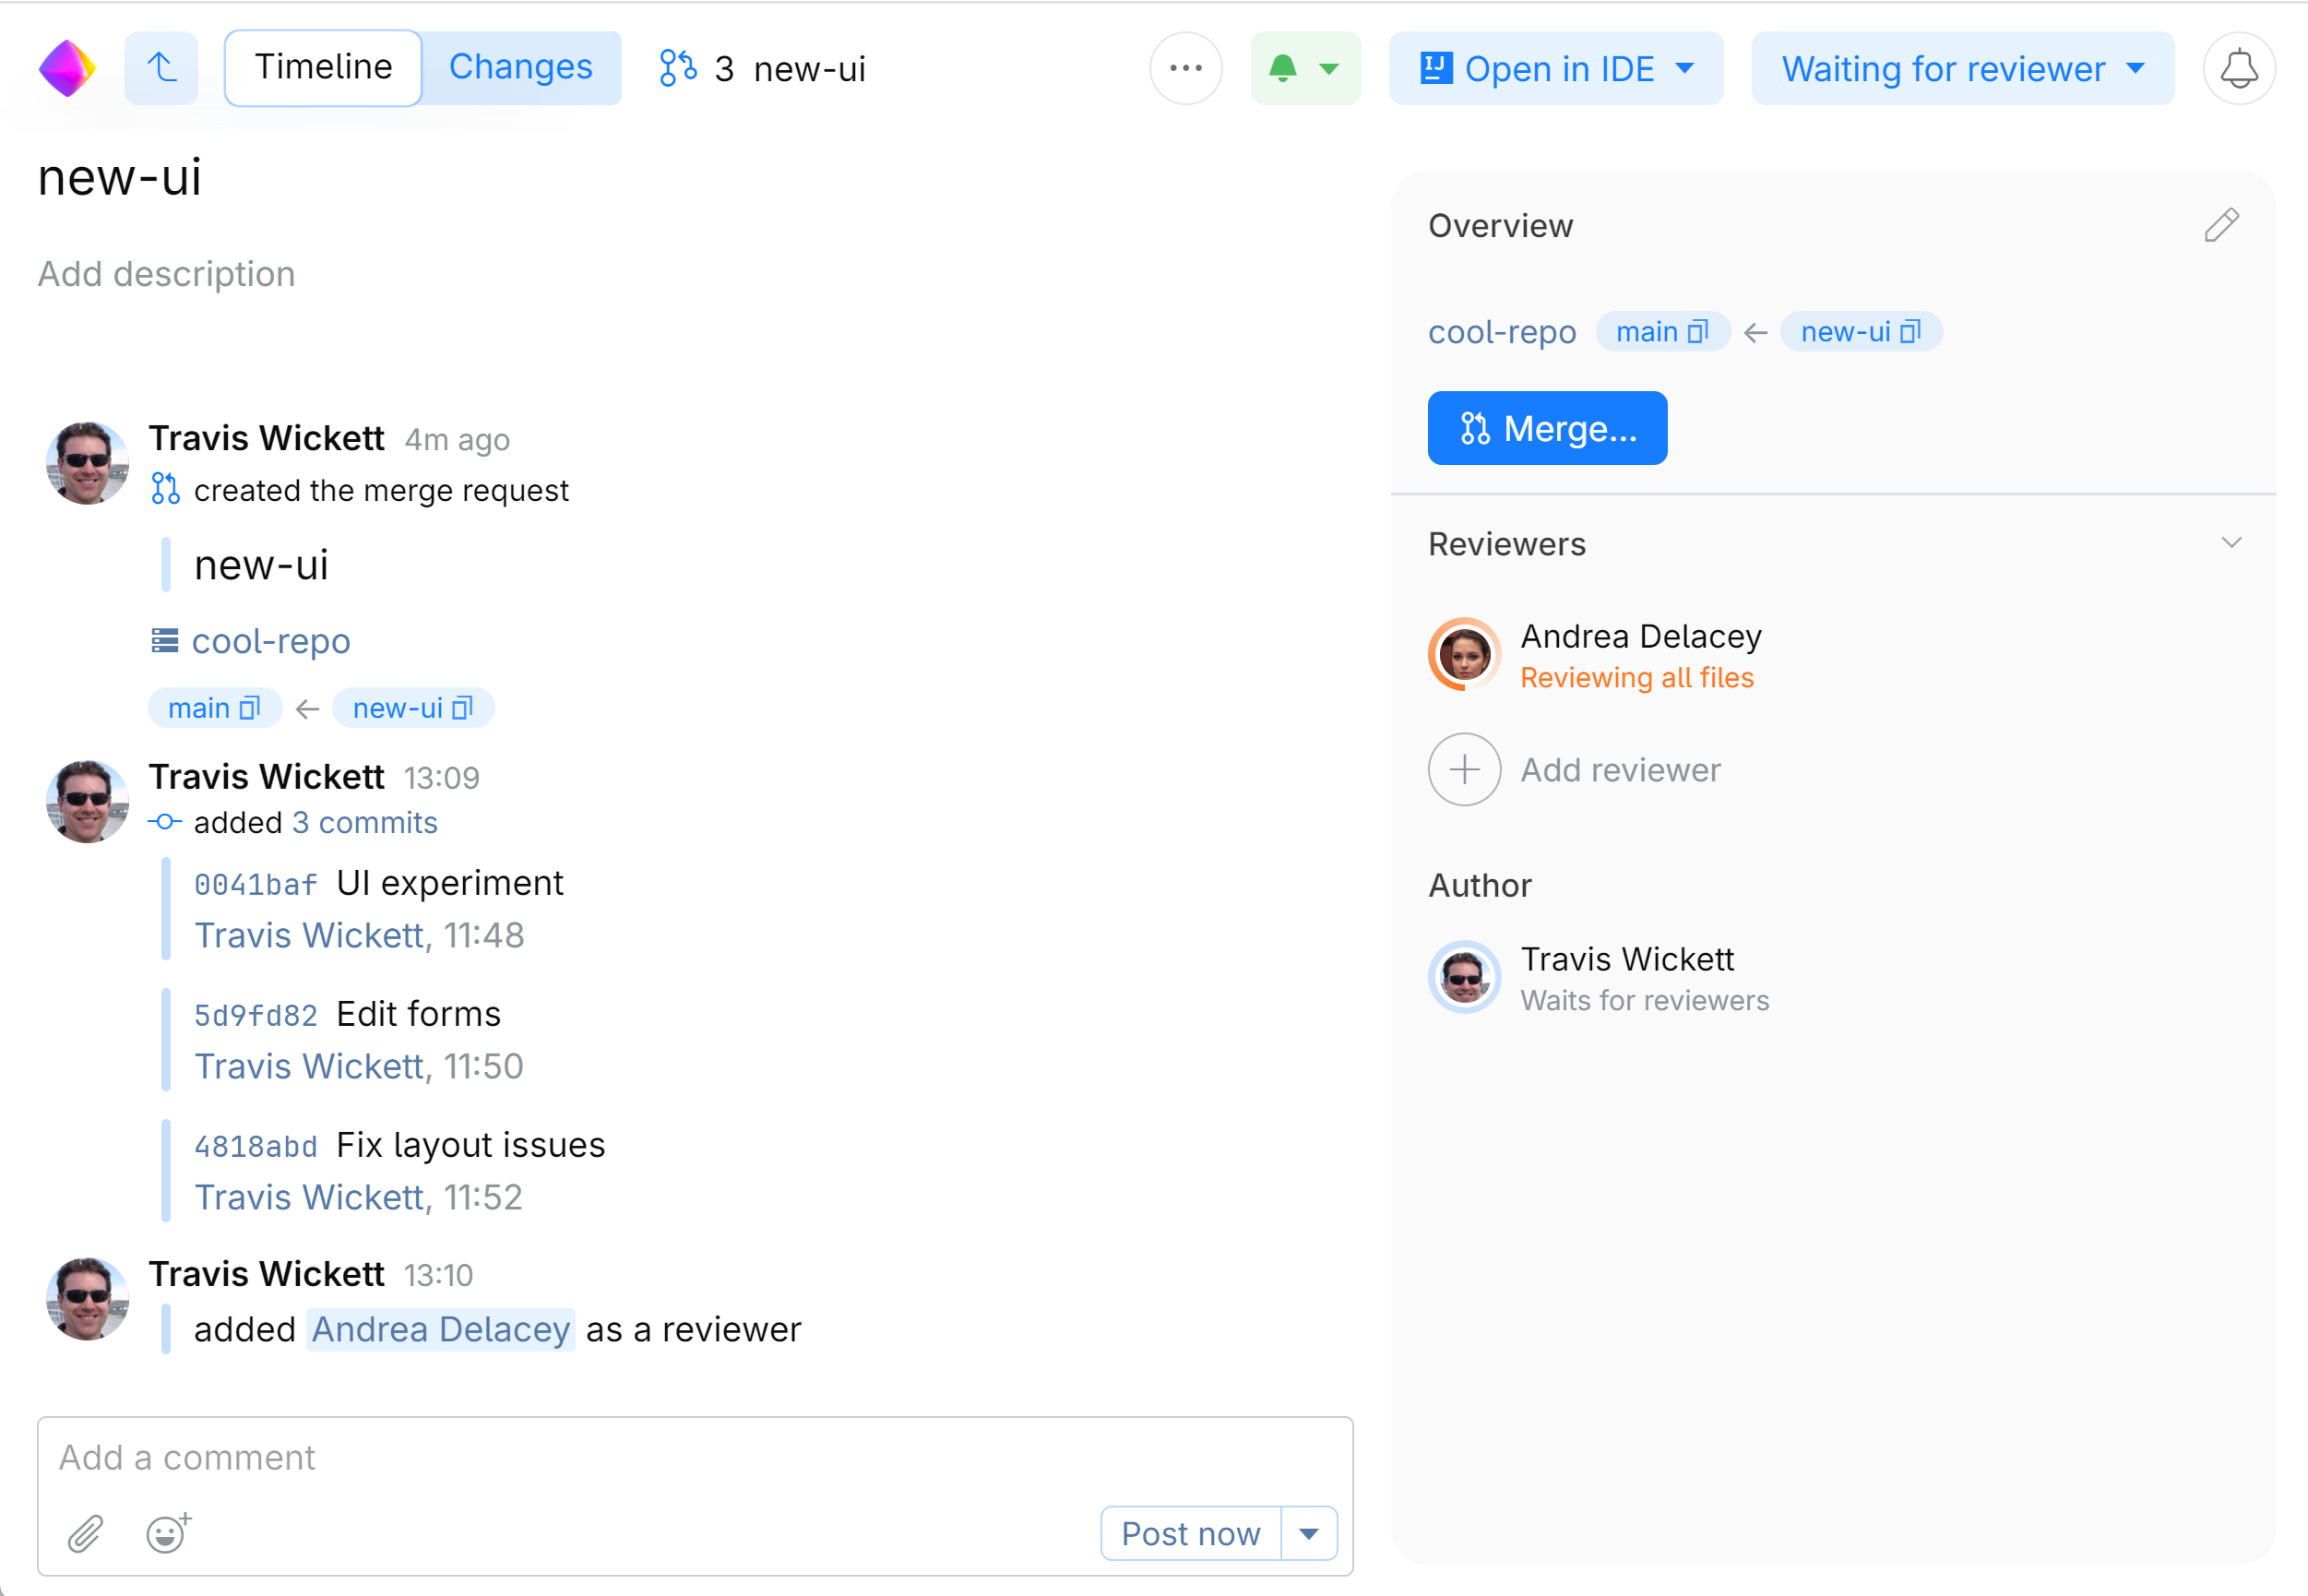Select the Timeline tab

(x=323, y=68)
